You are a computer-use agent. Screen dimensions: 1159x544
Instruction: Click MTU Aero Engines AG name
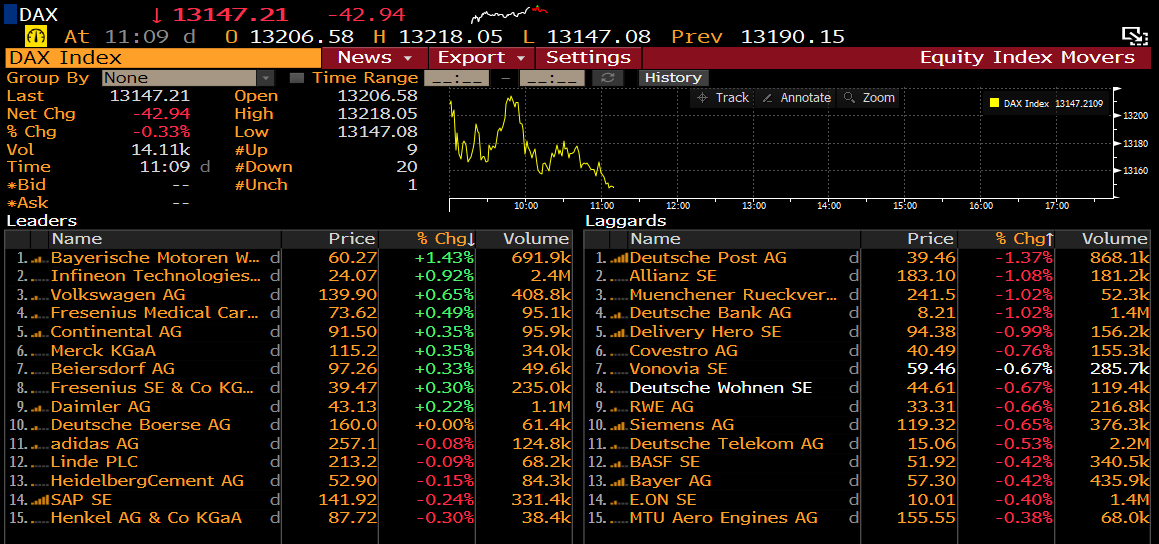[x=724, y=518]
